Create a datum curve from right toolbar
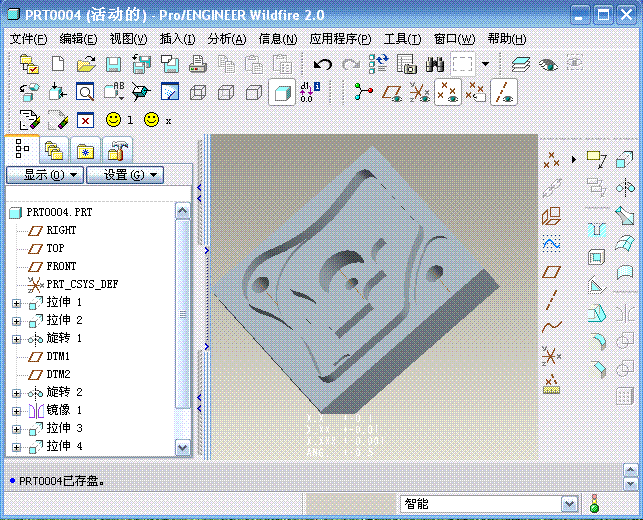Viewport: 643px width, 520px height. click(x=552, y=327)
